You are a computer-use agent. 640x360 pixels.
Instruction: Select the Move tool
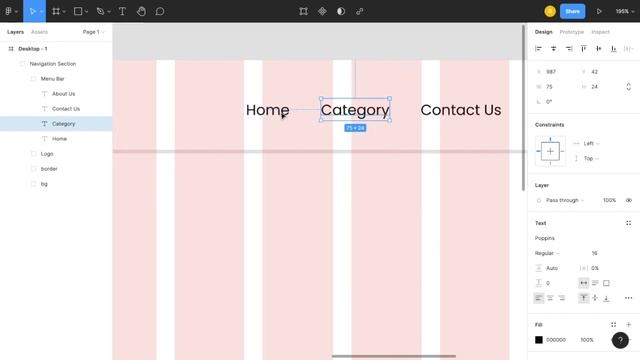(32, 11)
